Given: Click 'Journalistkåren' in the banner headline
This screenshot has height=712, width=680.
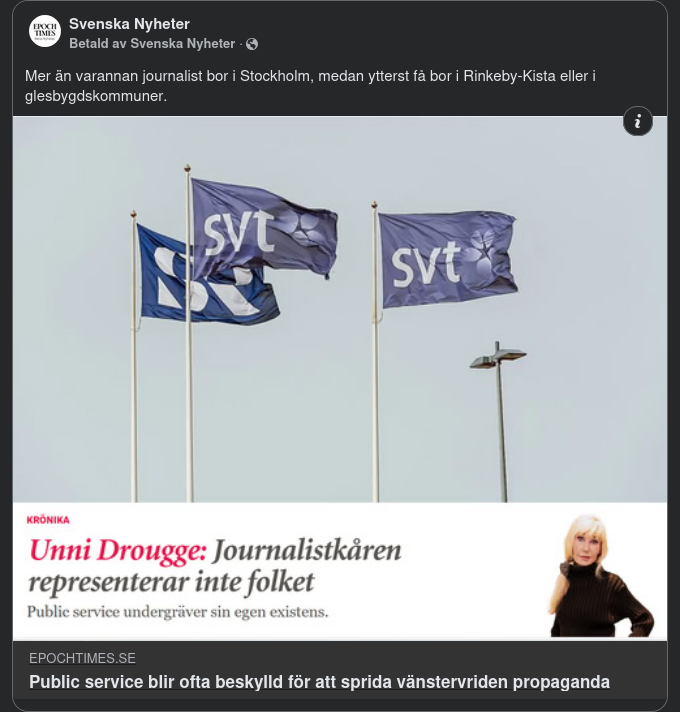Looking at the screenshot, I should pos(307,551).
